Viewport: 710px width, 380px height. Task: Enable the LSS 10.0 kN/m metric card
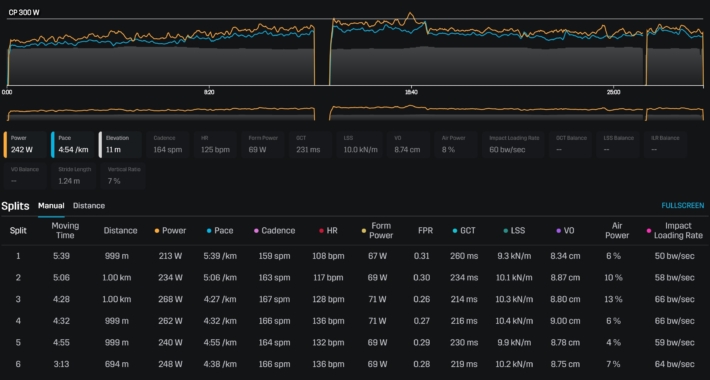point(359,144)
